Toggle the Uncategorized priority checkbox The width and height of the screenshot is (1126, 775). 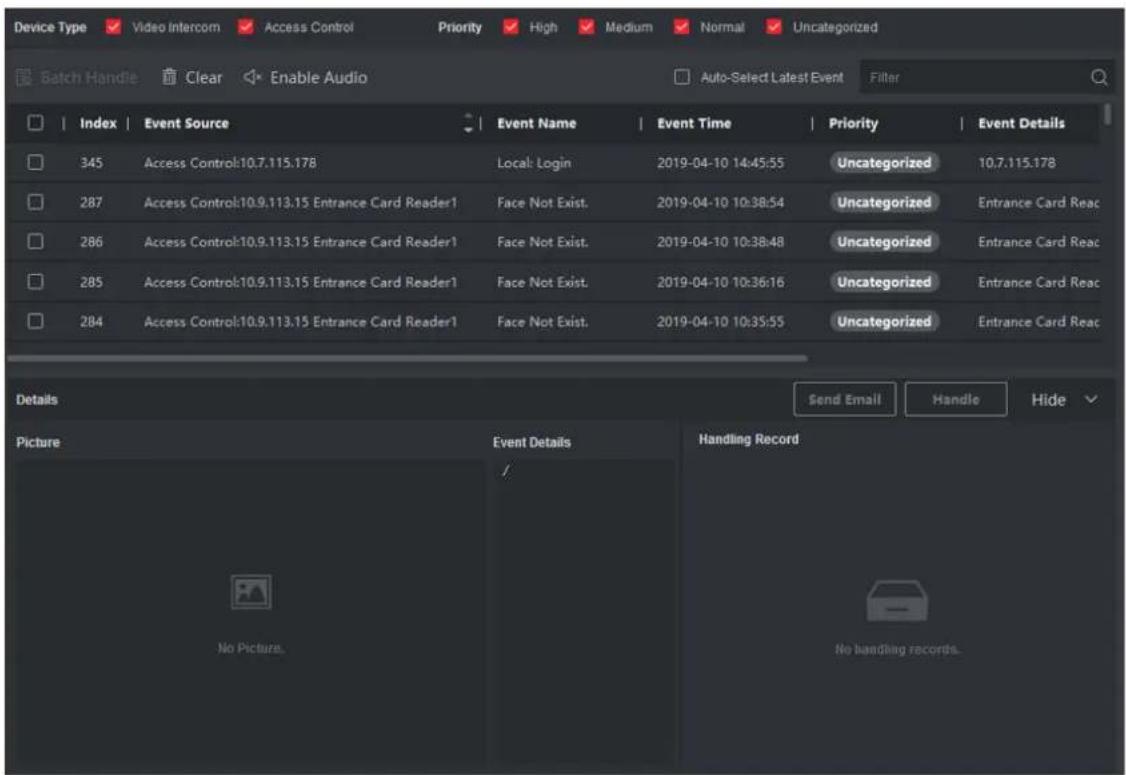(x=773, y=27)
